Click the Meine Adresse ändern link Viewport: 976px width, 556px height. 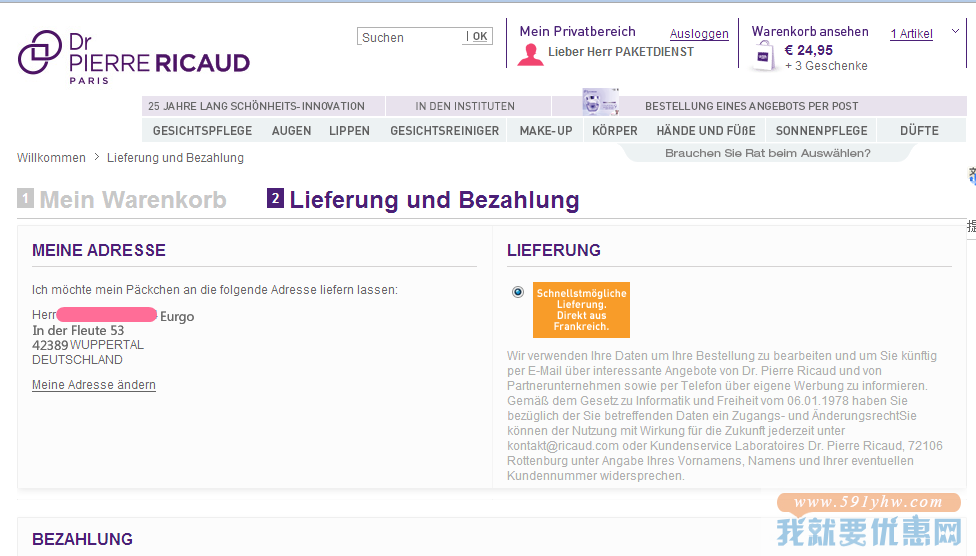tap(94, 385)
